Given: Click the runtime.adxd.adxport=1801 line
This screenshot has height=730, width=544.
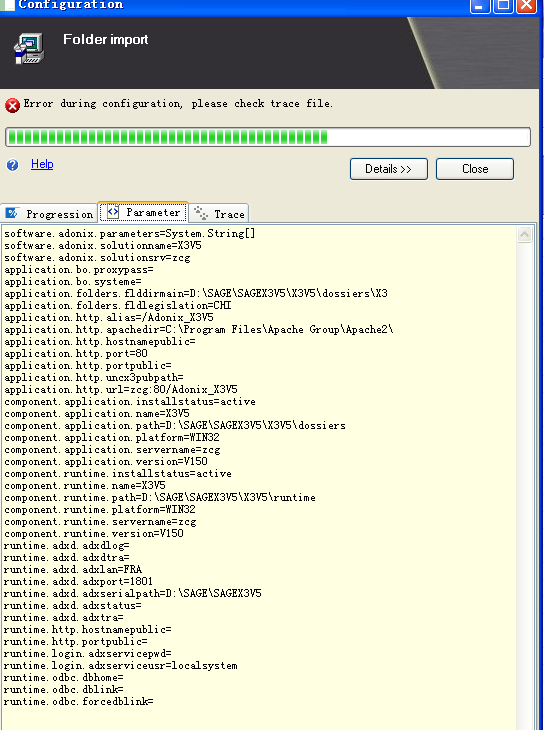Looking at the screenshot, I should [78, 581].
